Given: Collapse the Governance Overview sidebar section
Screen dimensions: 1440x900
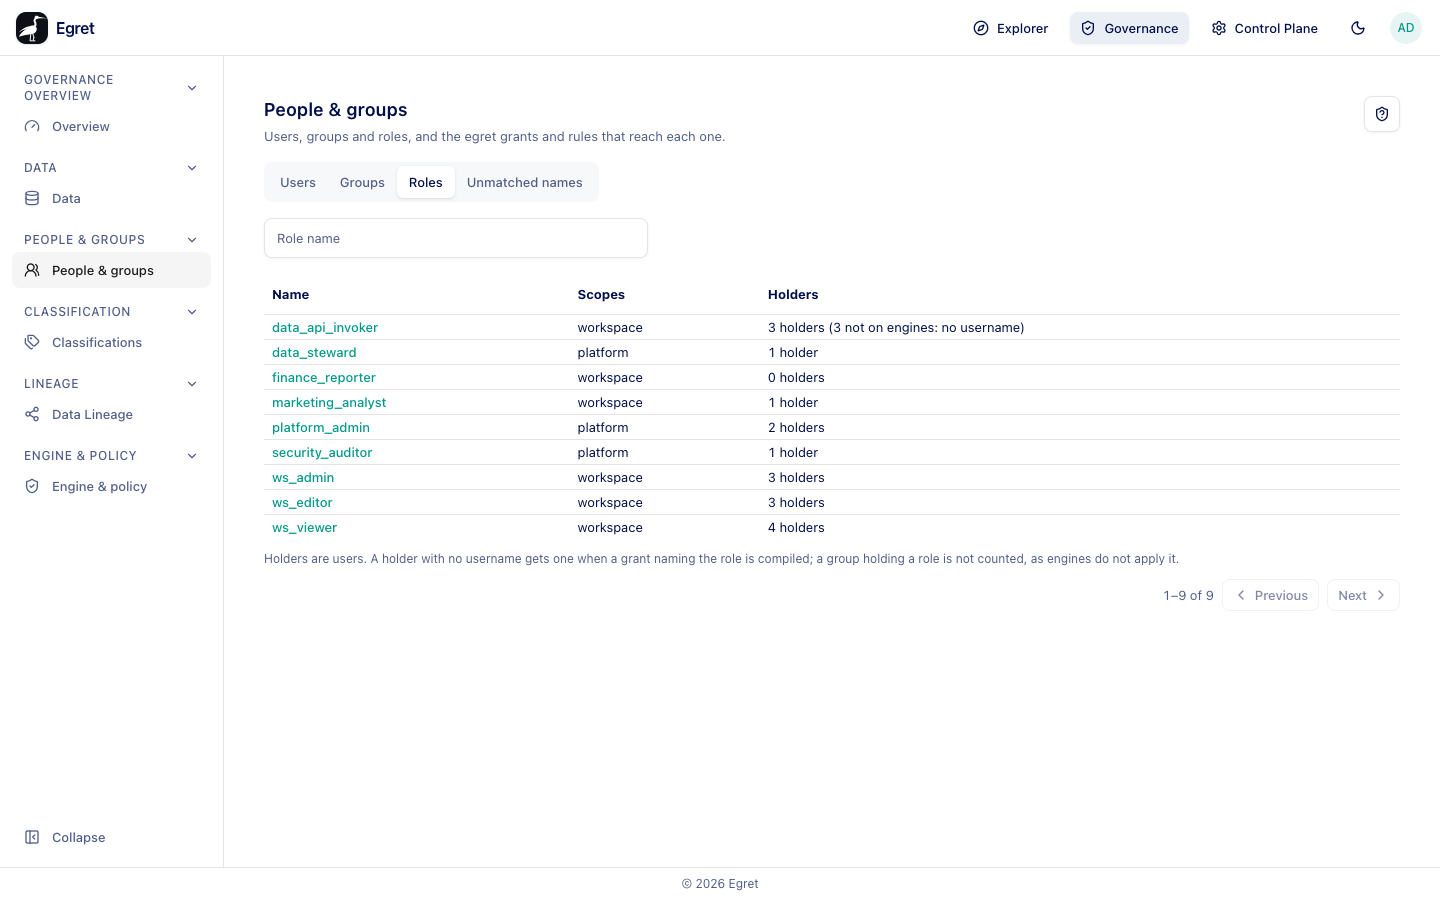Looking at the screenshot, I should [192, 88].
